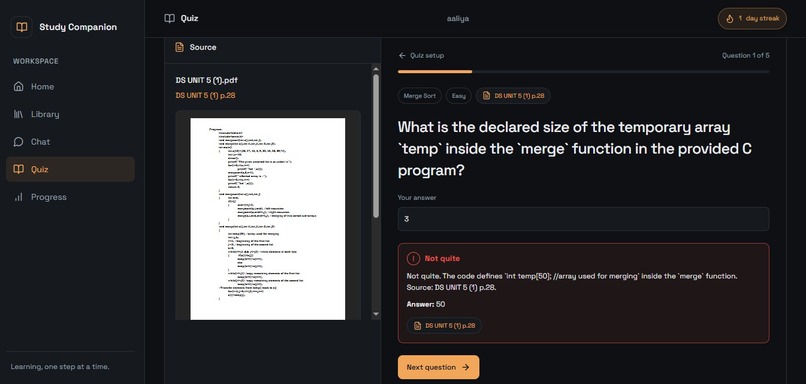
Task: Click the Your answer input field
Action: coord(583,219)
